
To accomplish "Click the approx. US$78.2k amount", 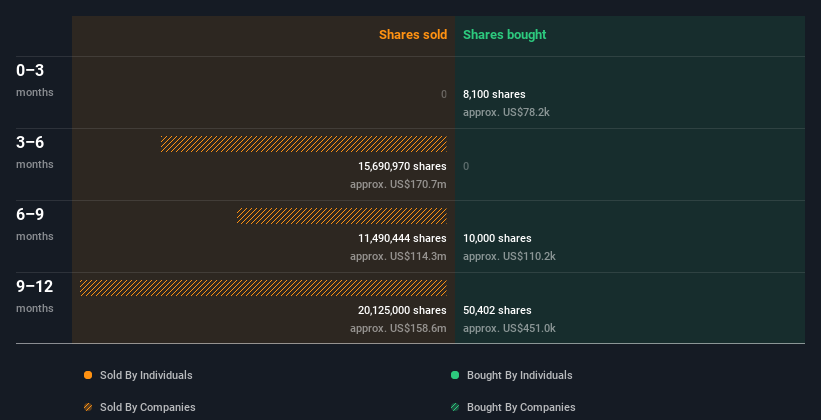I will click(506, 112).
